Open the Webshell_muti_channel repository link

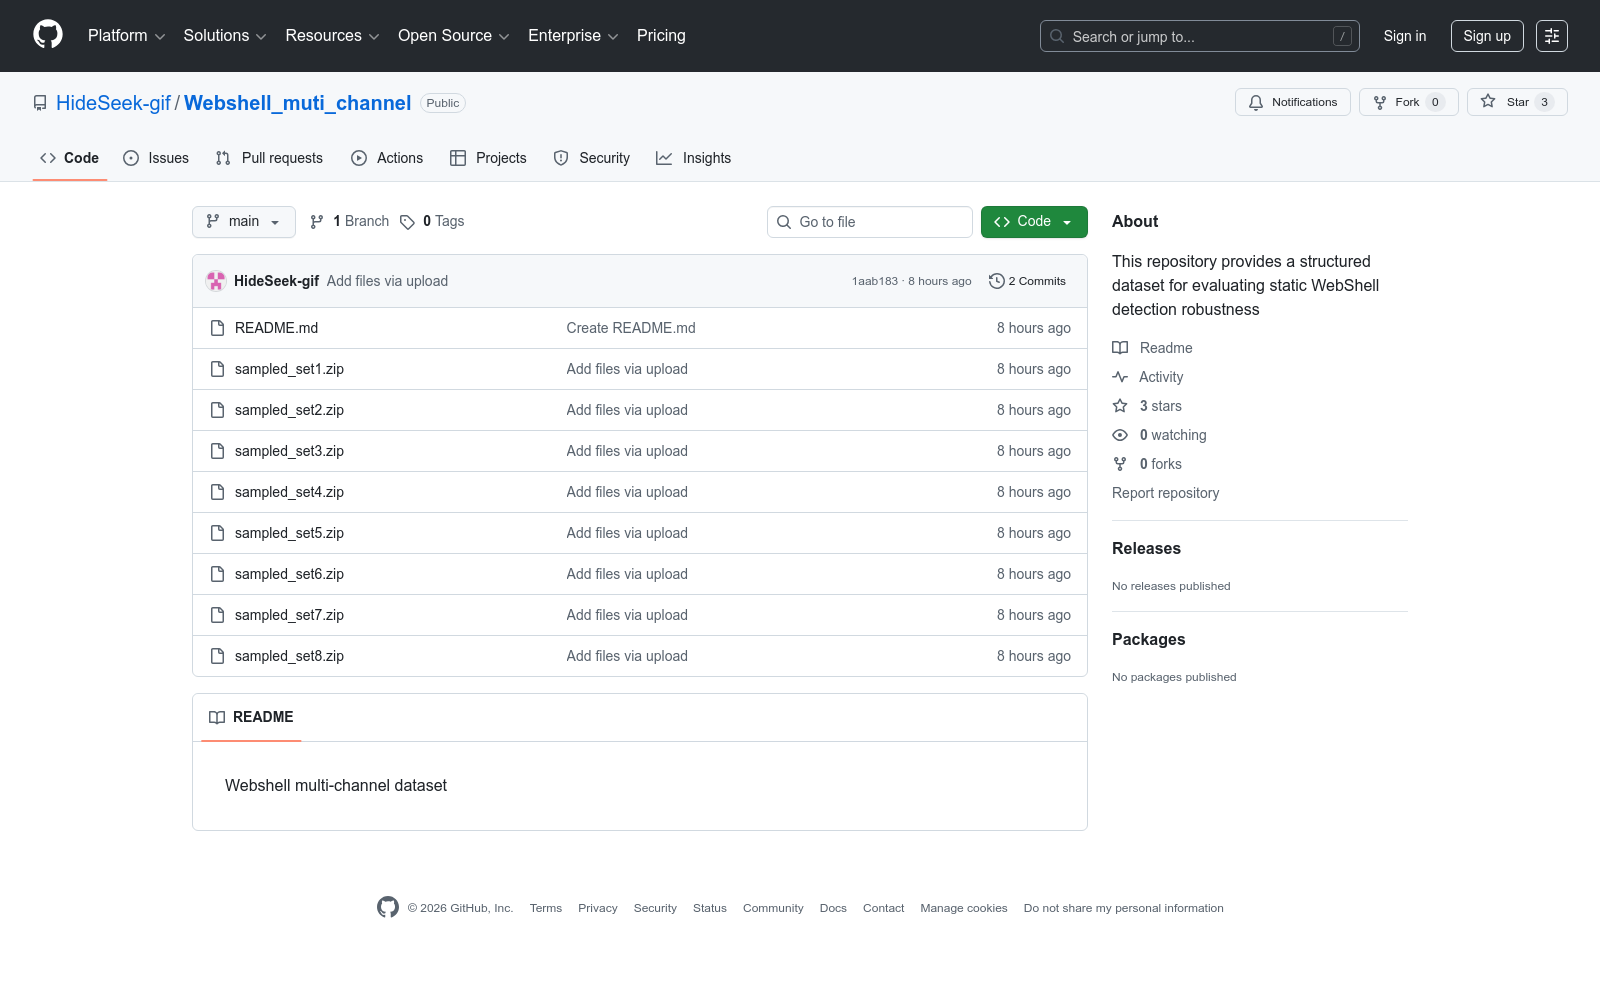[x=297, y=103]
